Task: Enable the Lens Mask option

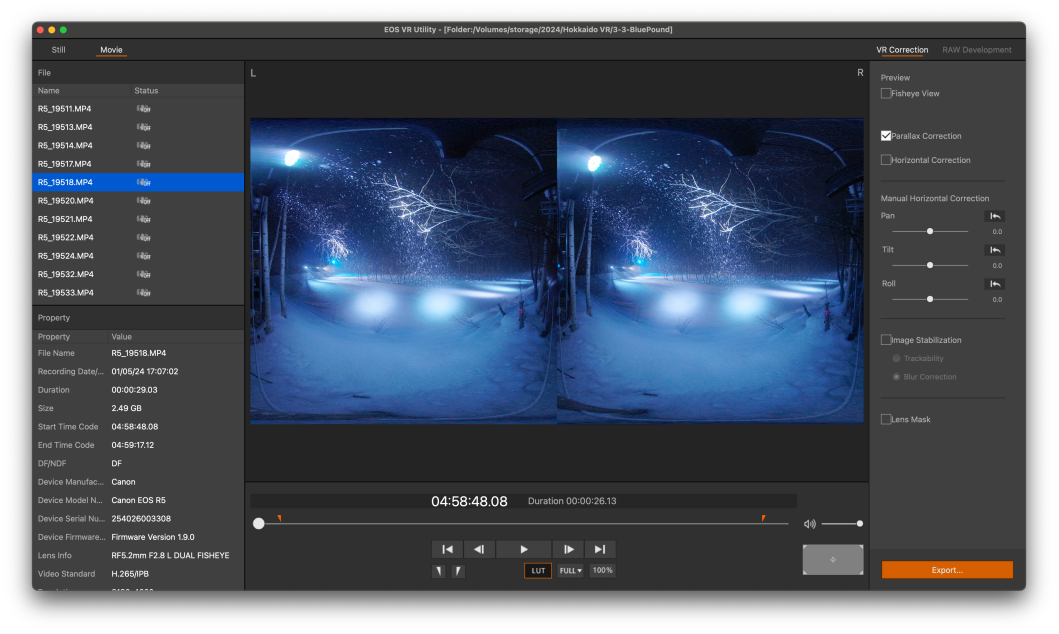Action: click(886, 420)
